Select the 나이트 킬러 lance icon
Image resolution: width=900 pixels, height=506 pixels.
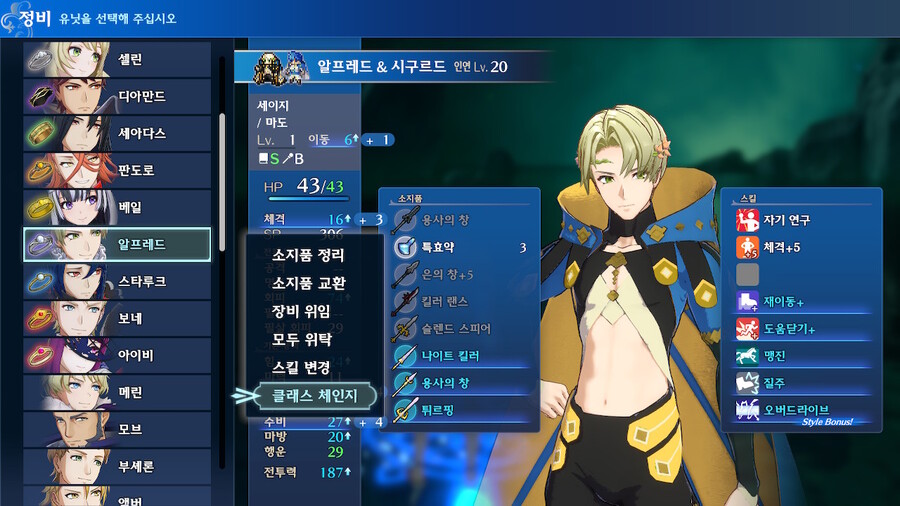point(405,356)
